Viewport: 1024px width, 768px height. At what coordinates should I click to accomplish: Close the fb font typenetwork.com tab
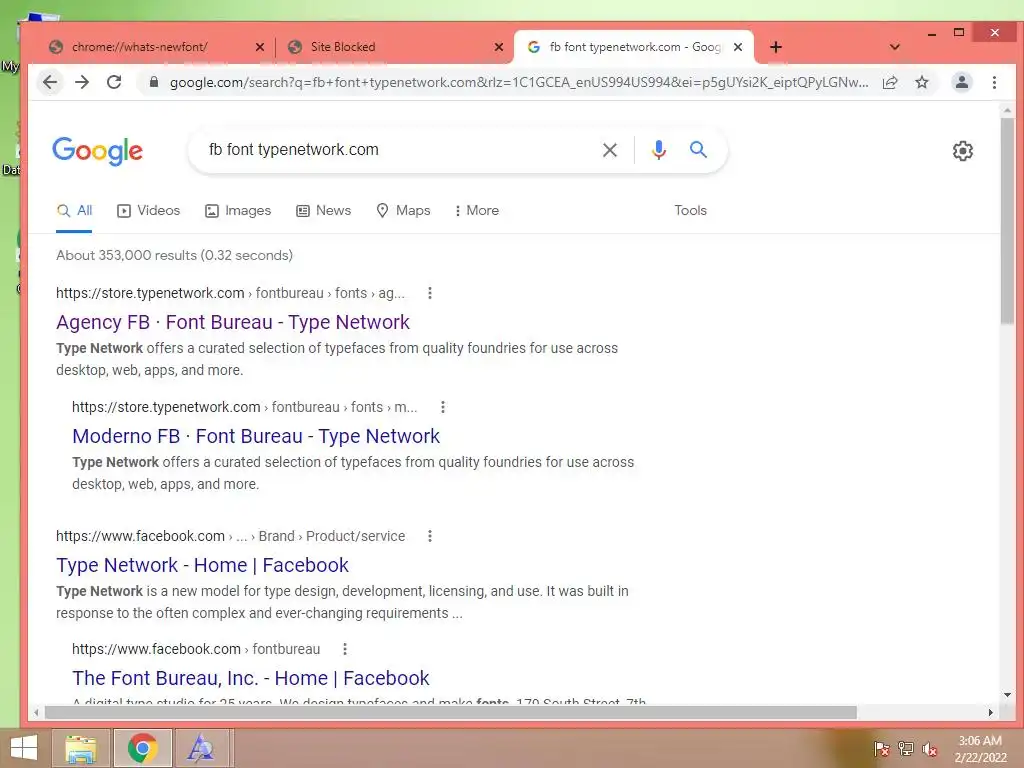(x=737, y=47)
